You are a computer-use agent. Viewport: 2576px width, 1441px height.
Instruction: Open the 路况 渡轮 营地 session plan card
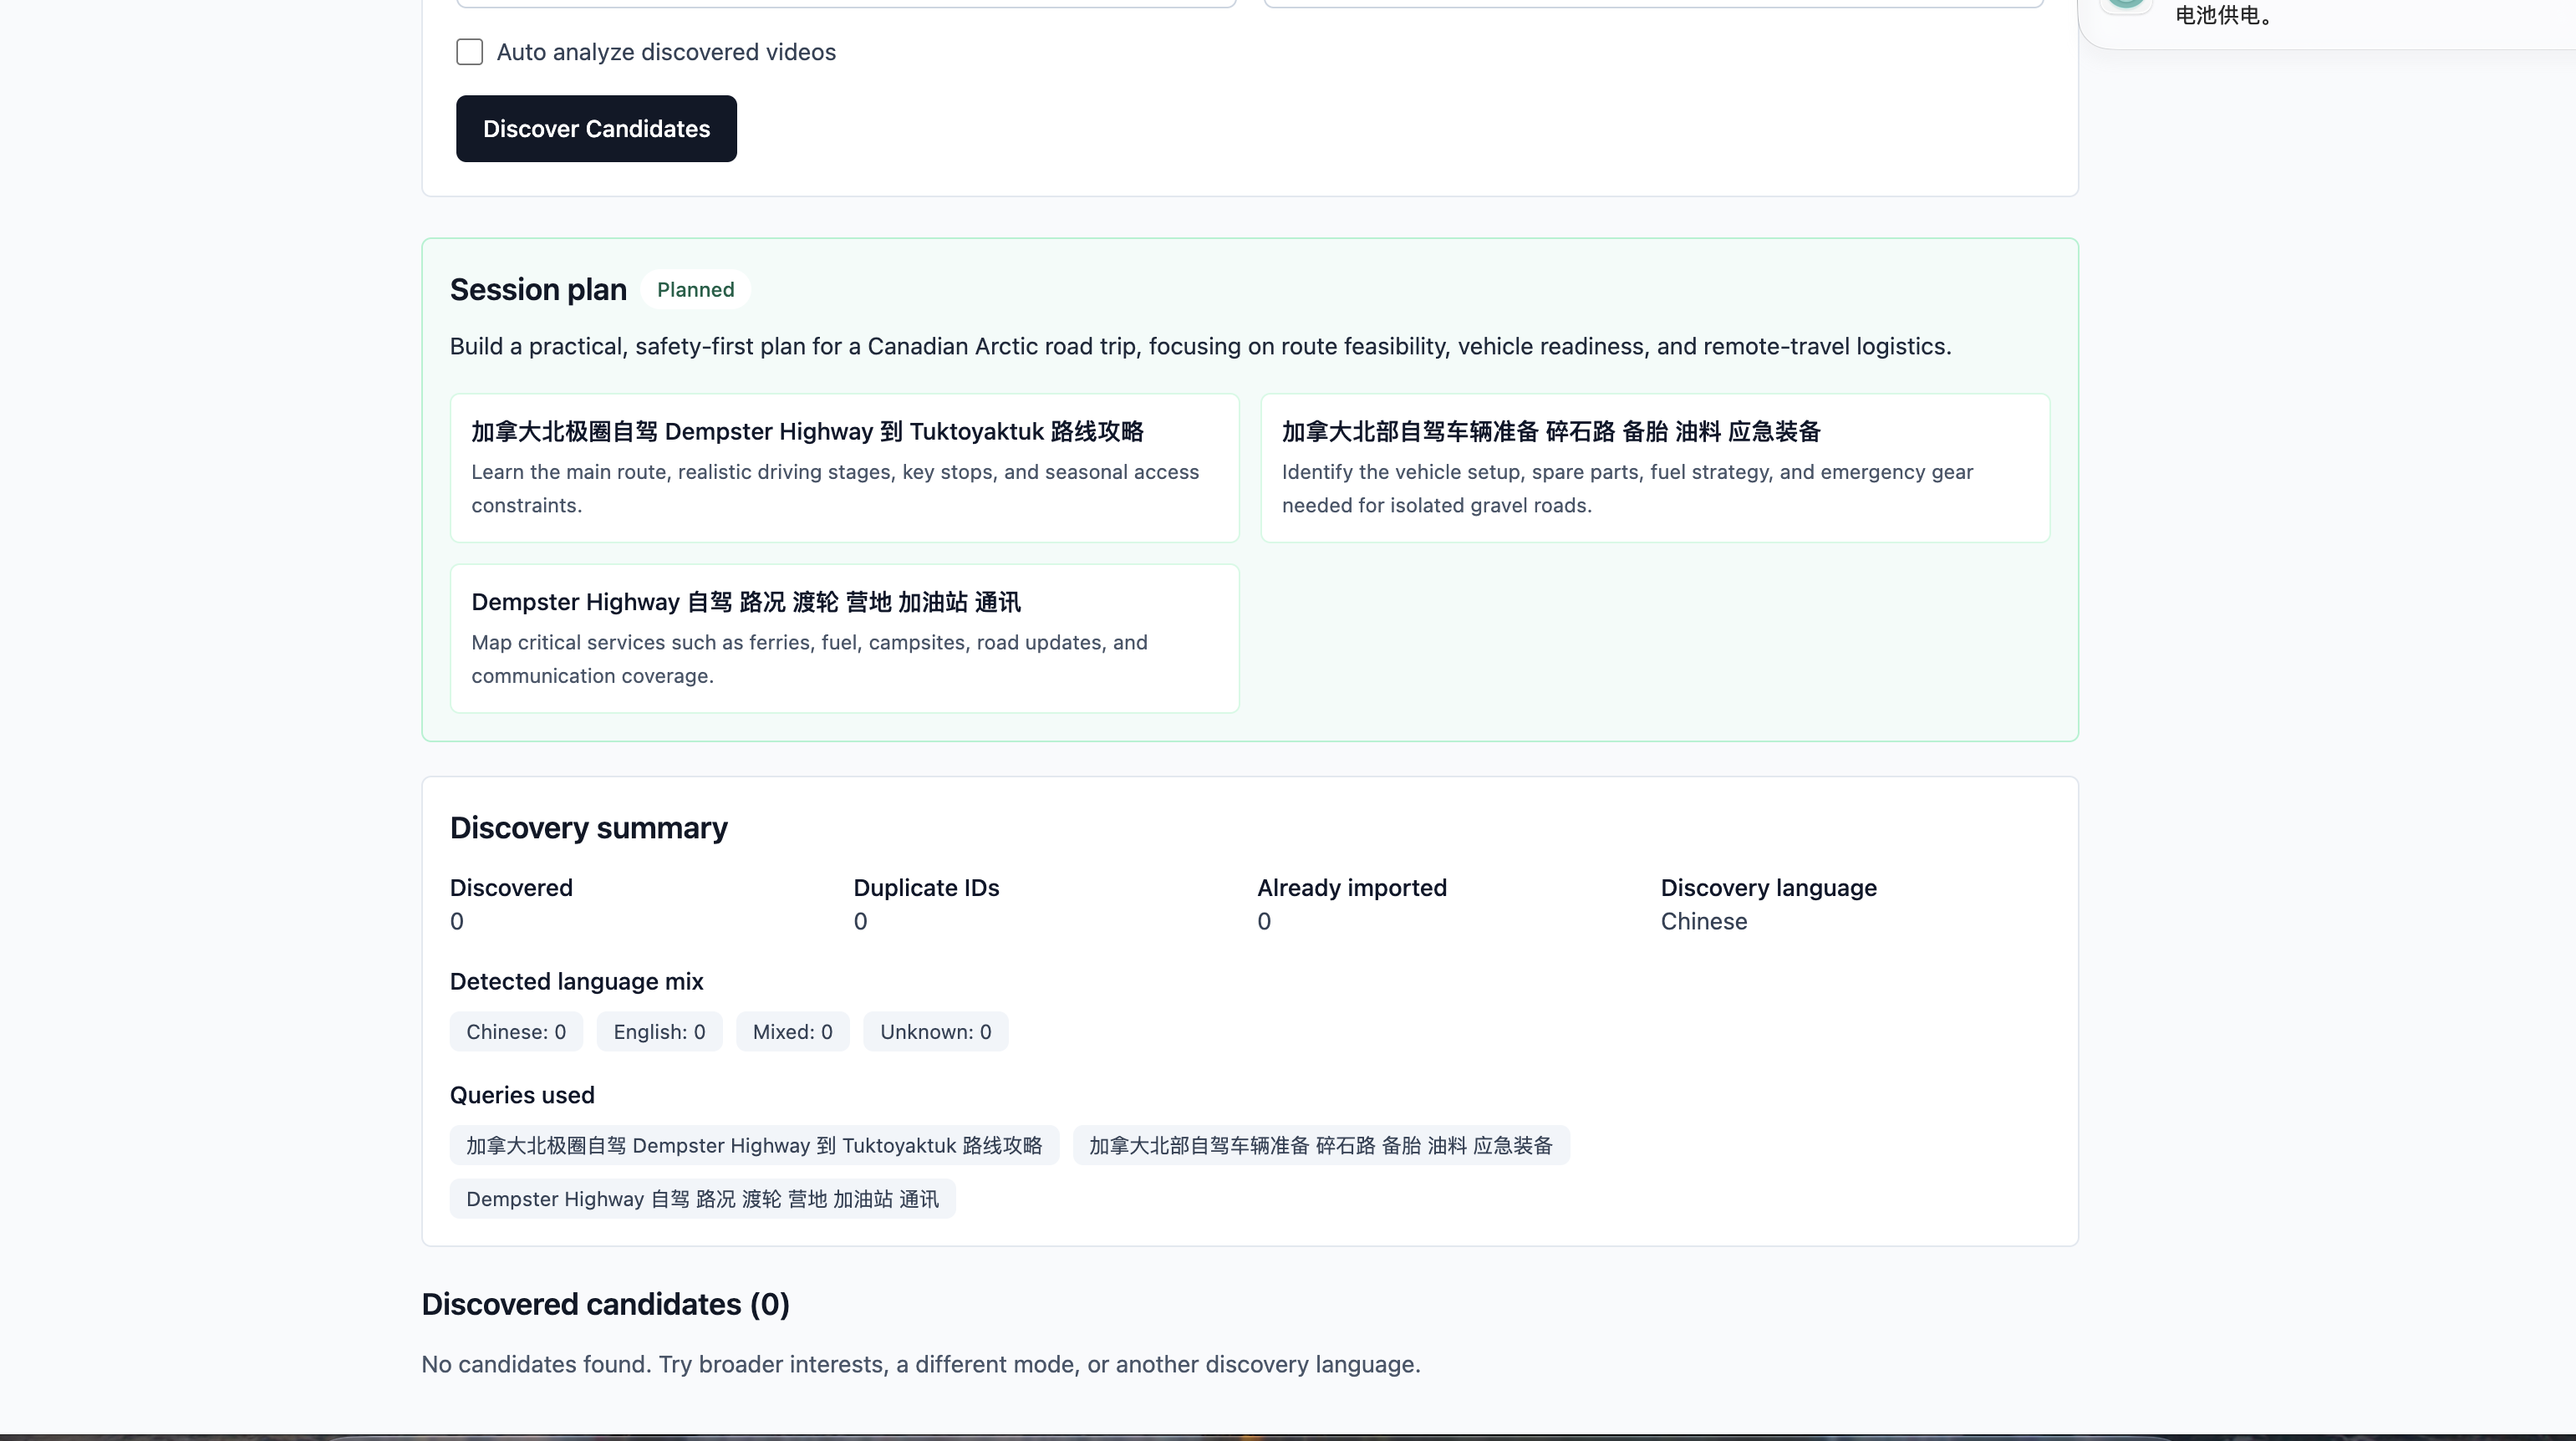[844, 639]
